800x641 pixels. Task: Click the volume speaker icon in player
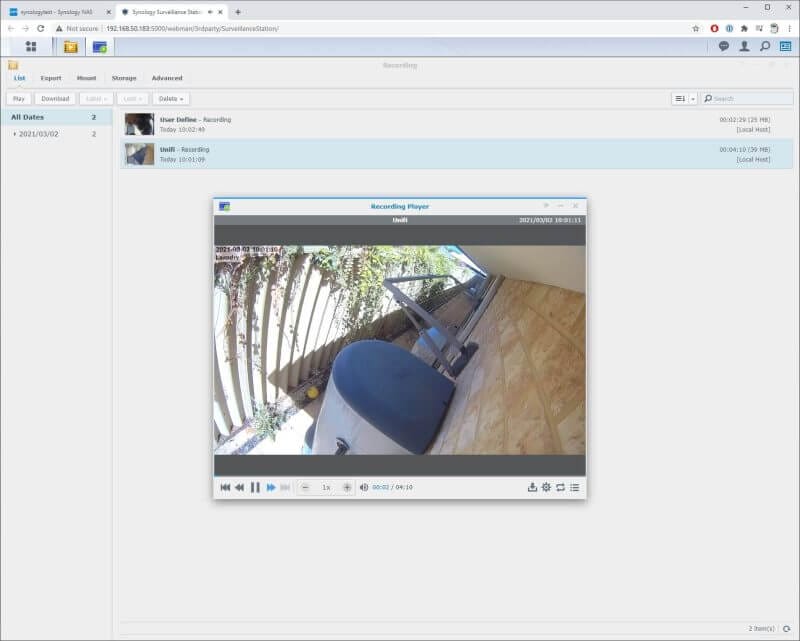[x=363, y=487]
